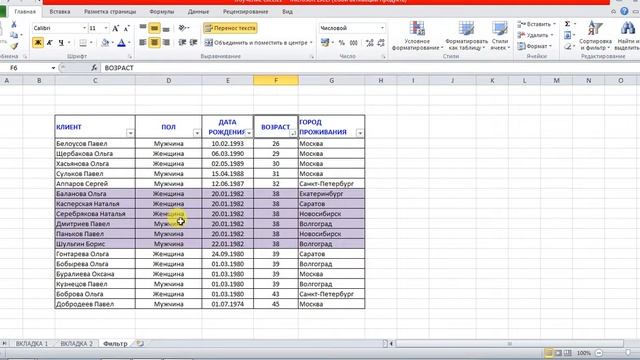
Task: Toggle align text right
Action: pyautogui.click(x=166, y=42)
